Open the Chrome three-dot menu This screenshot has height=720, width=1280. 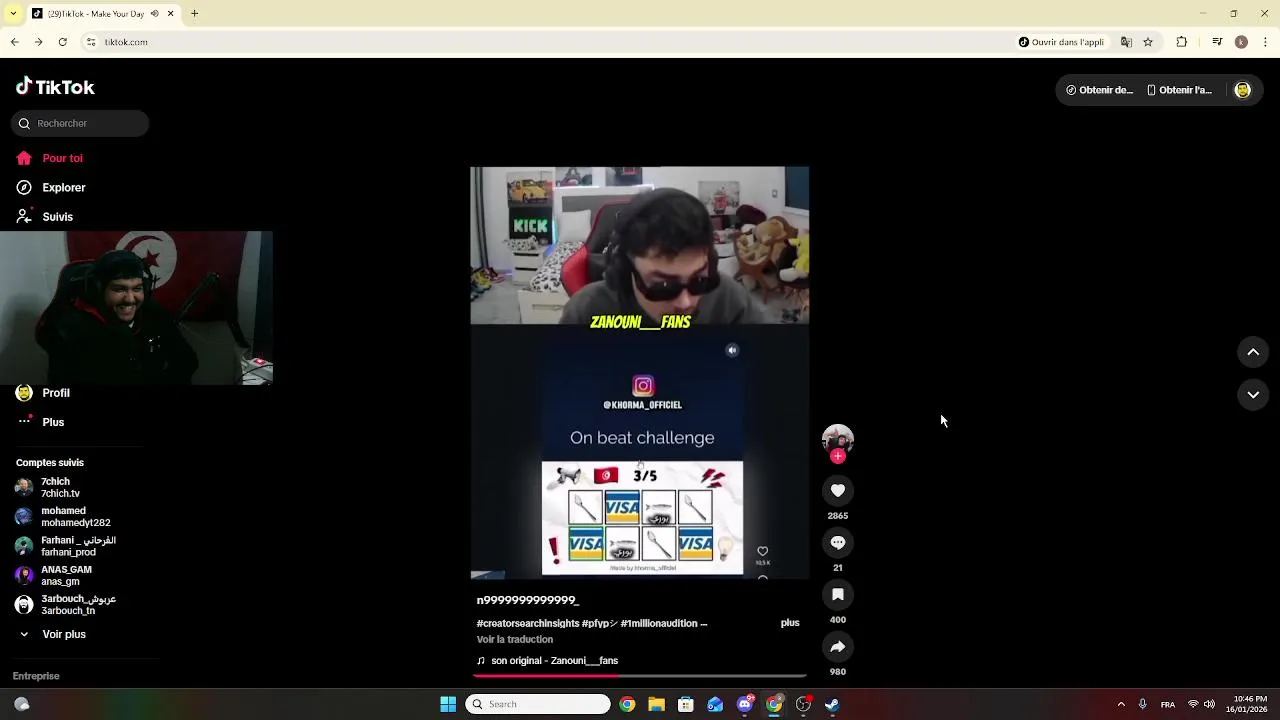pyautogui.click(x=1266, y=42)
